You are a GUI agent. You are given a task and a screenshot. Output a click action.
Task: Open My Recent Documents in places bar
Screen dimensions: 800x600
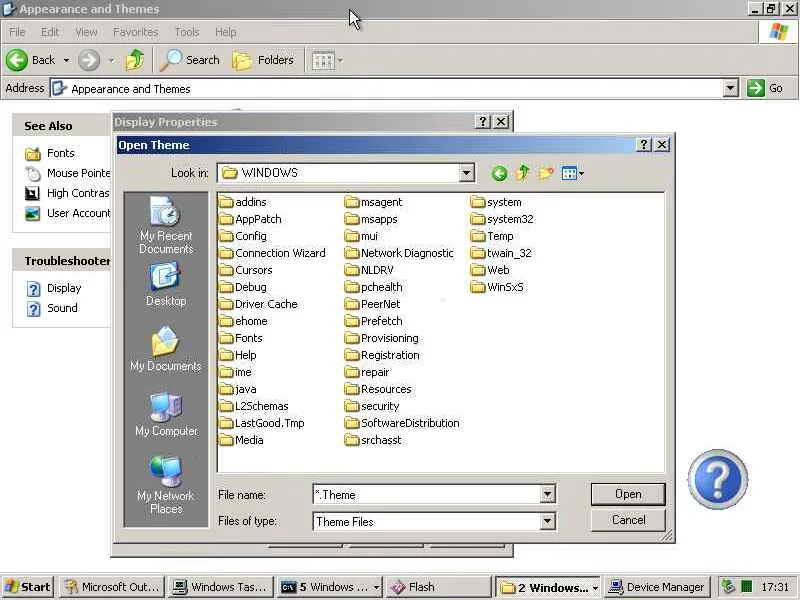pos(166,226)
